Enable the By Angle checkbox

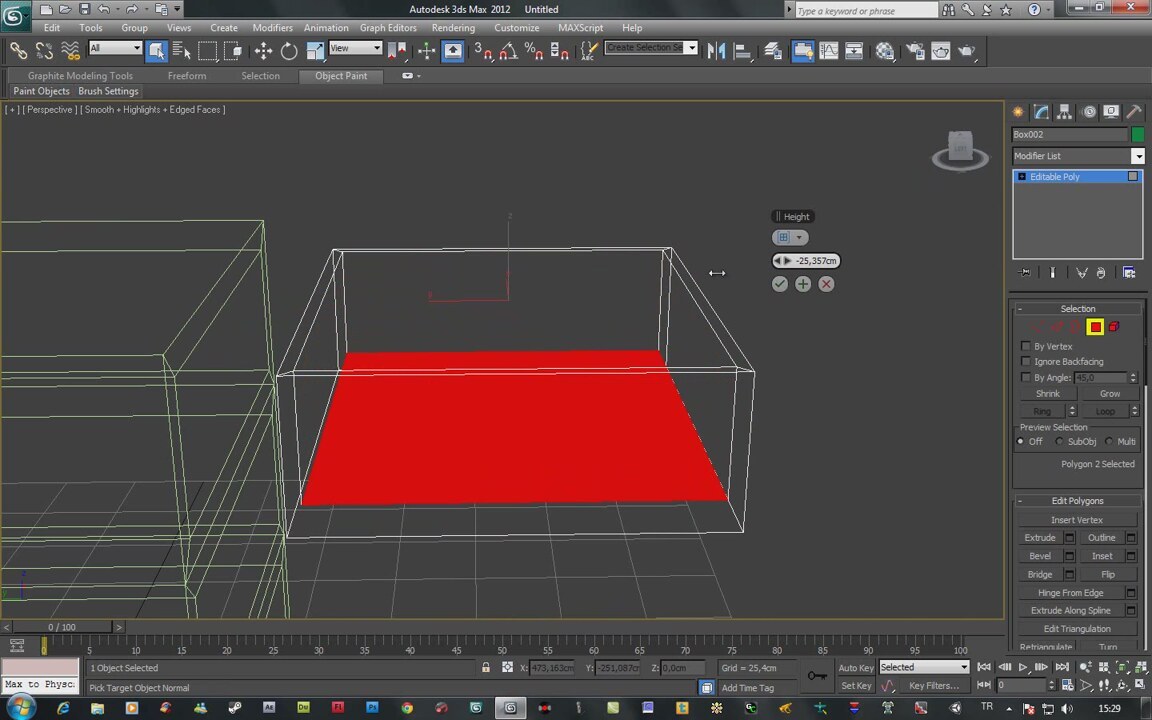coord(1026,378)
